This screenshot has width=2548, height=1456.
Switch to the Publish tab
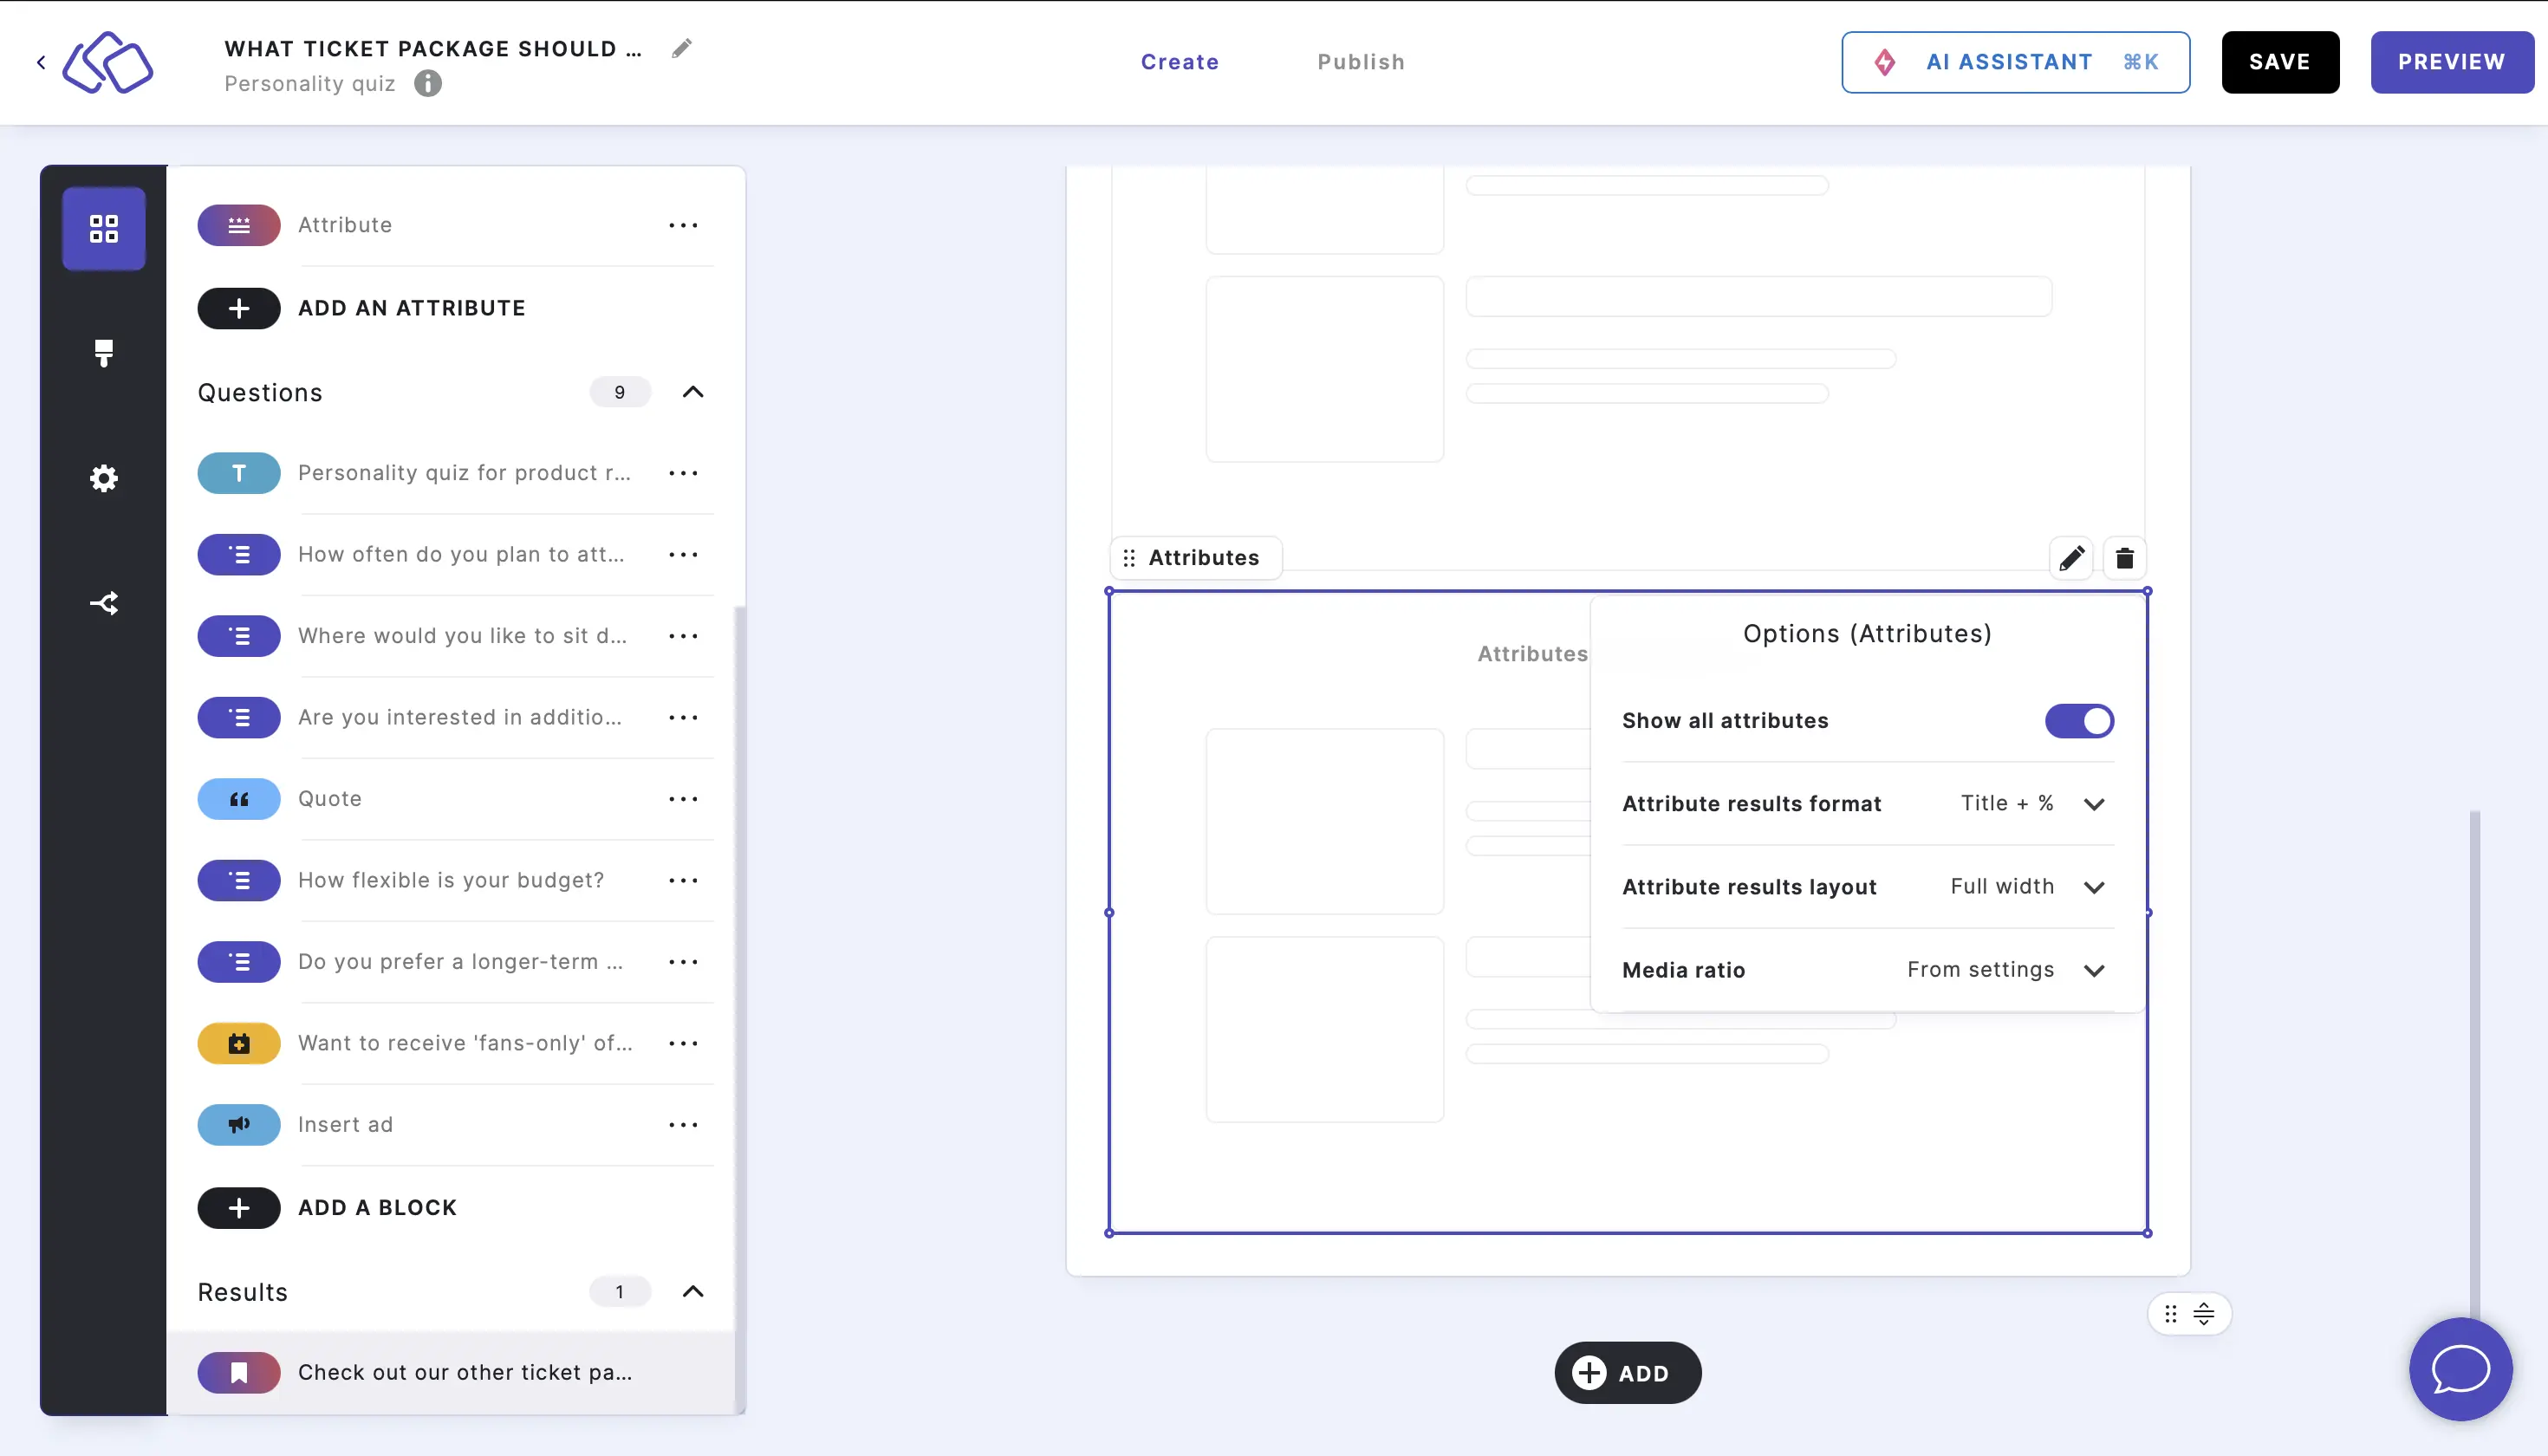click(x=1361, y=62)
